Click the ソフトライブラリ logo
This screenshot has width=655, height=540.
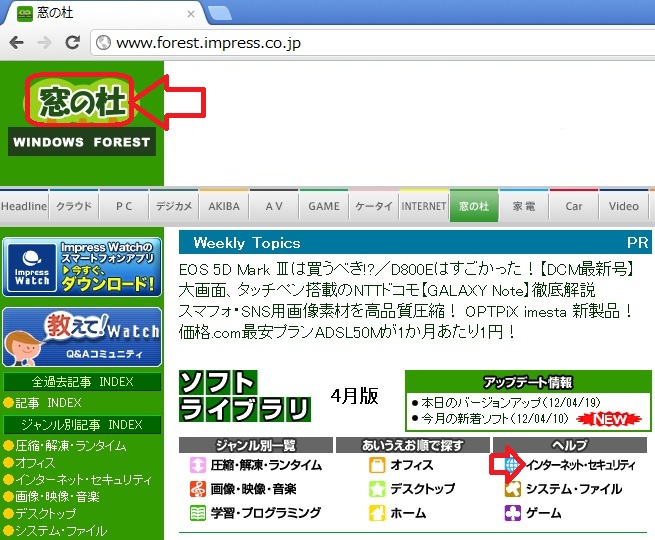tap(245, 396)
